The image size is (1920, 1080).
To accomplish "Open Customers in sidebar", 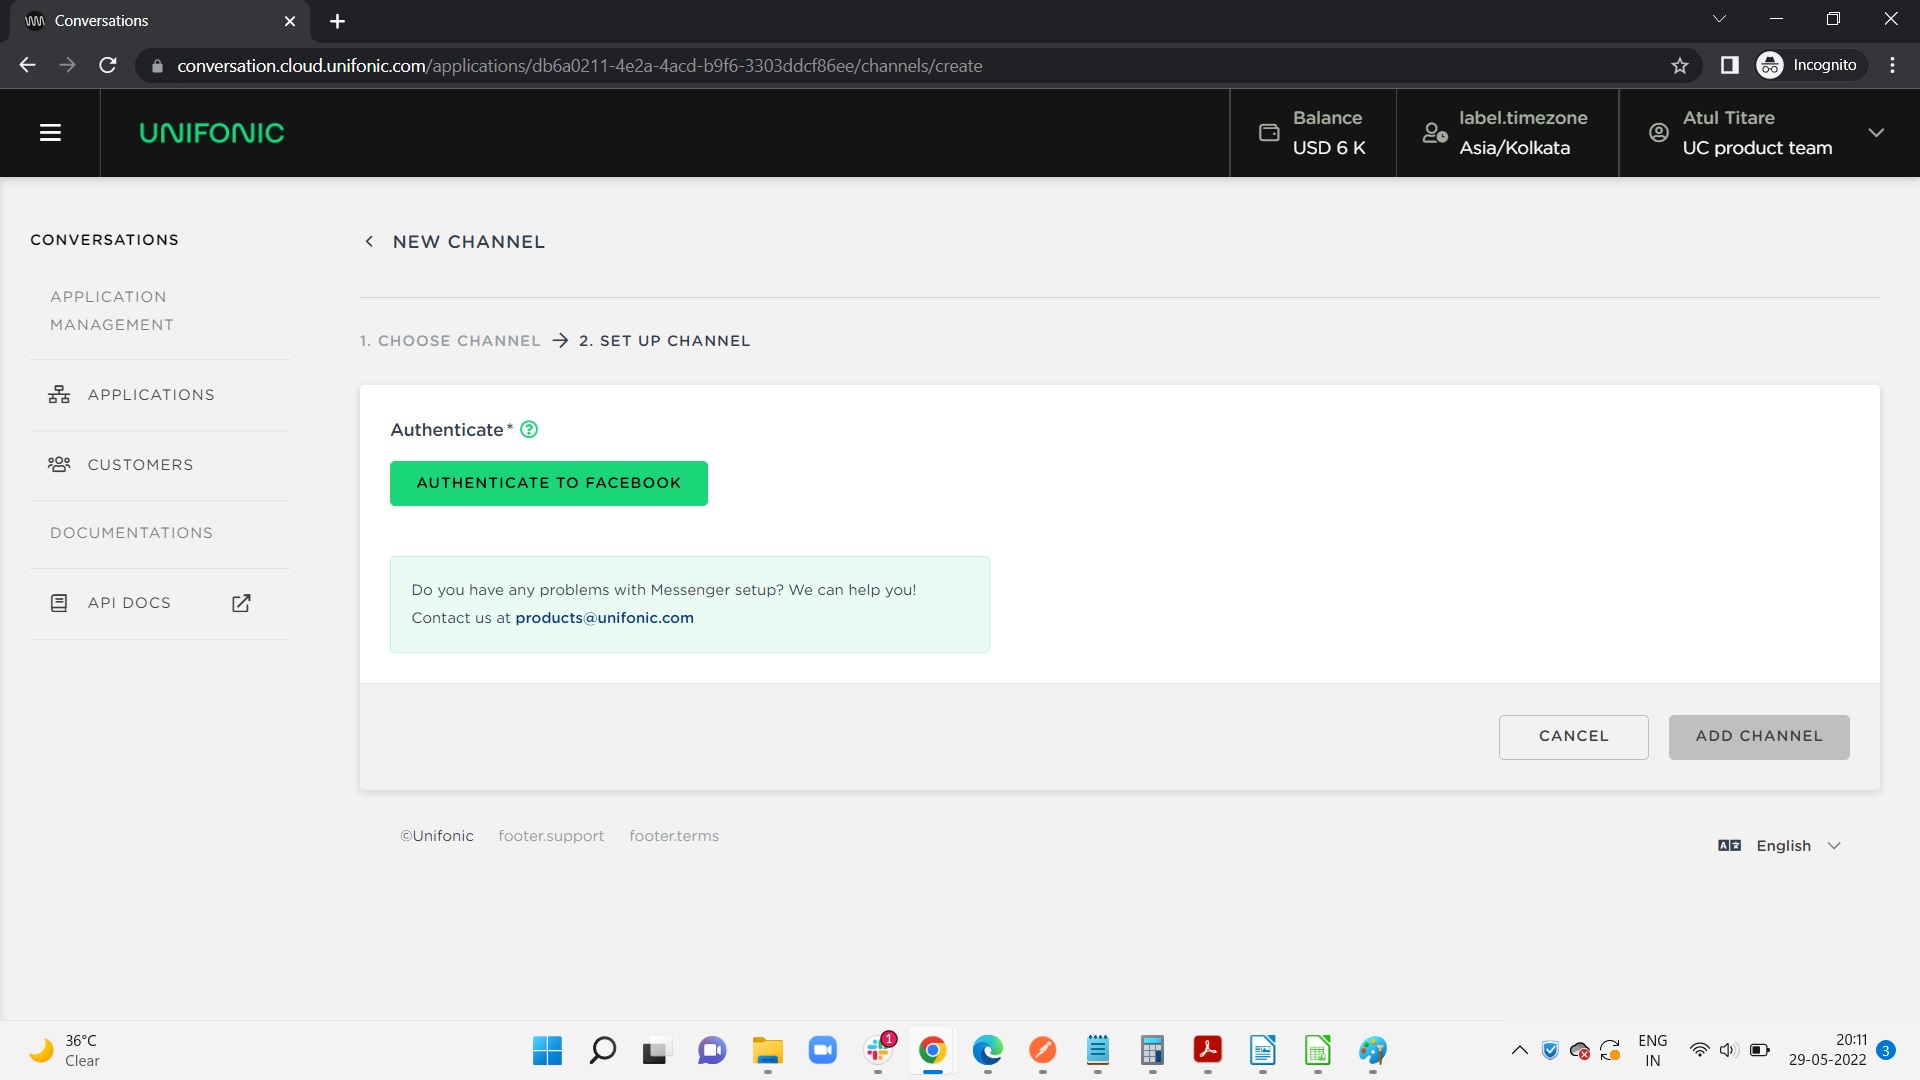I will point(140,465).
